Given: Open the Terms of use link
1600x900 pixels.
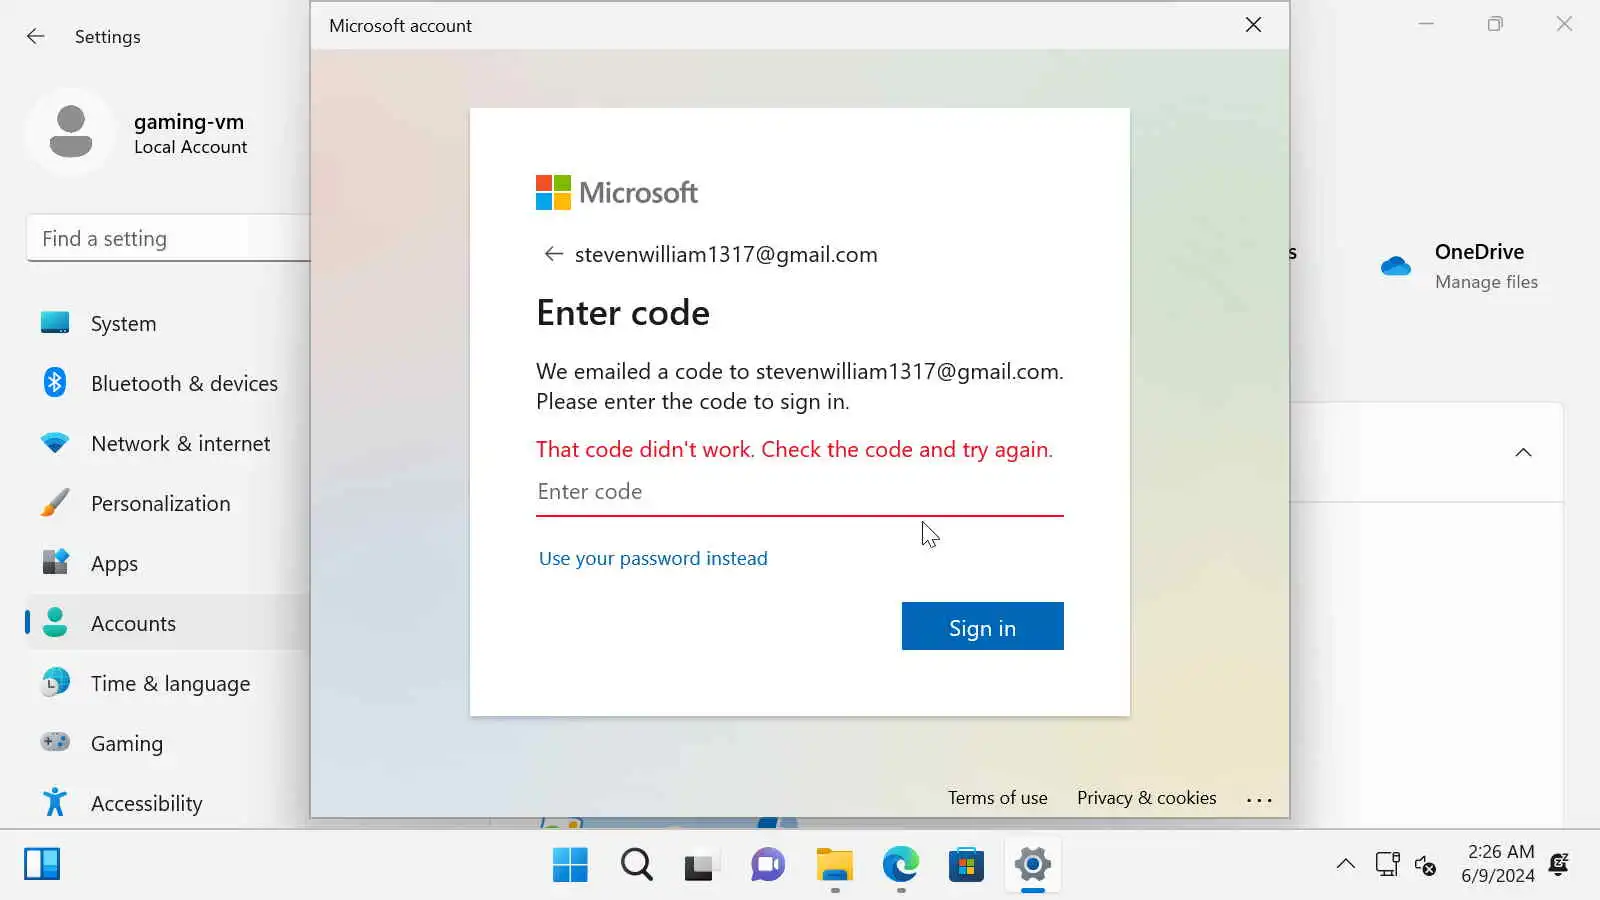Looking at the screenshot, I should click(x=997, y=798).
